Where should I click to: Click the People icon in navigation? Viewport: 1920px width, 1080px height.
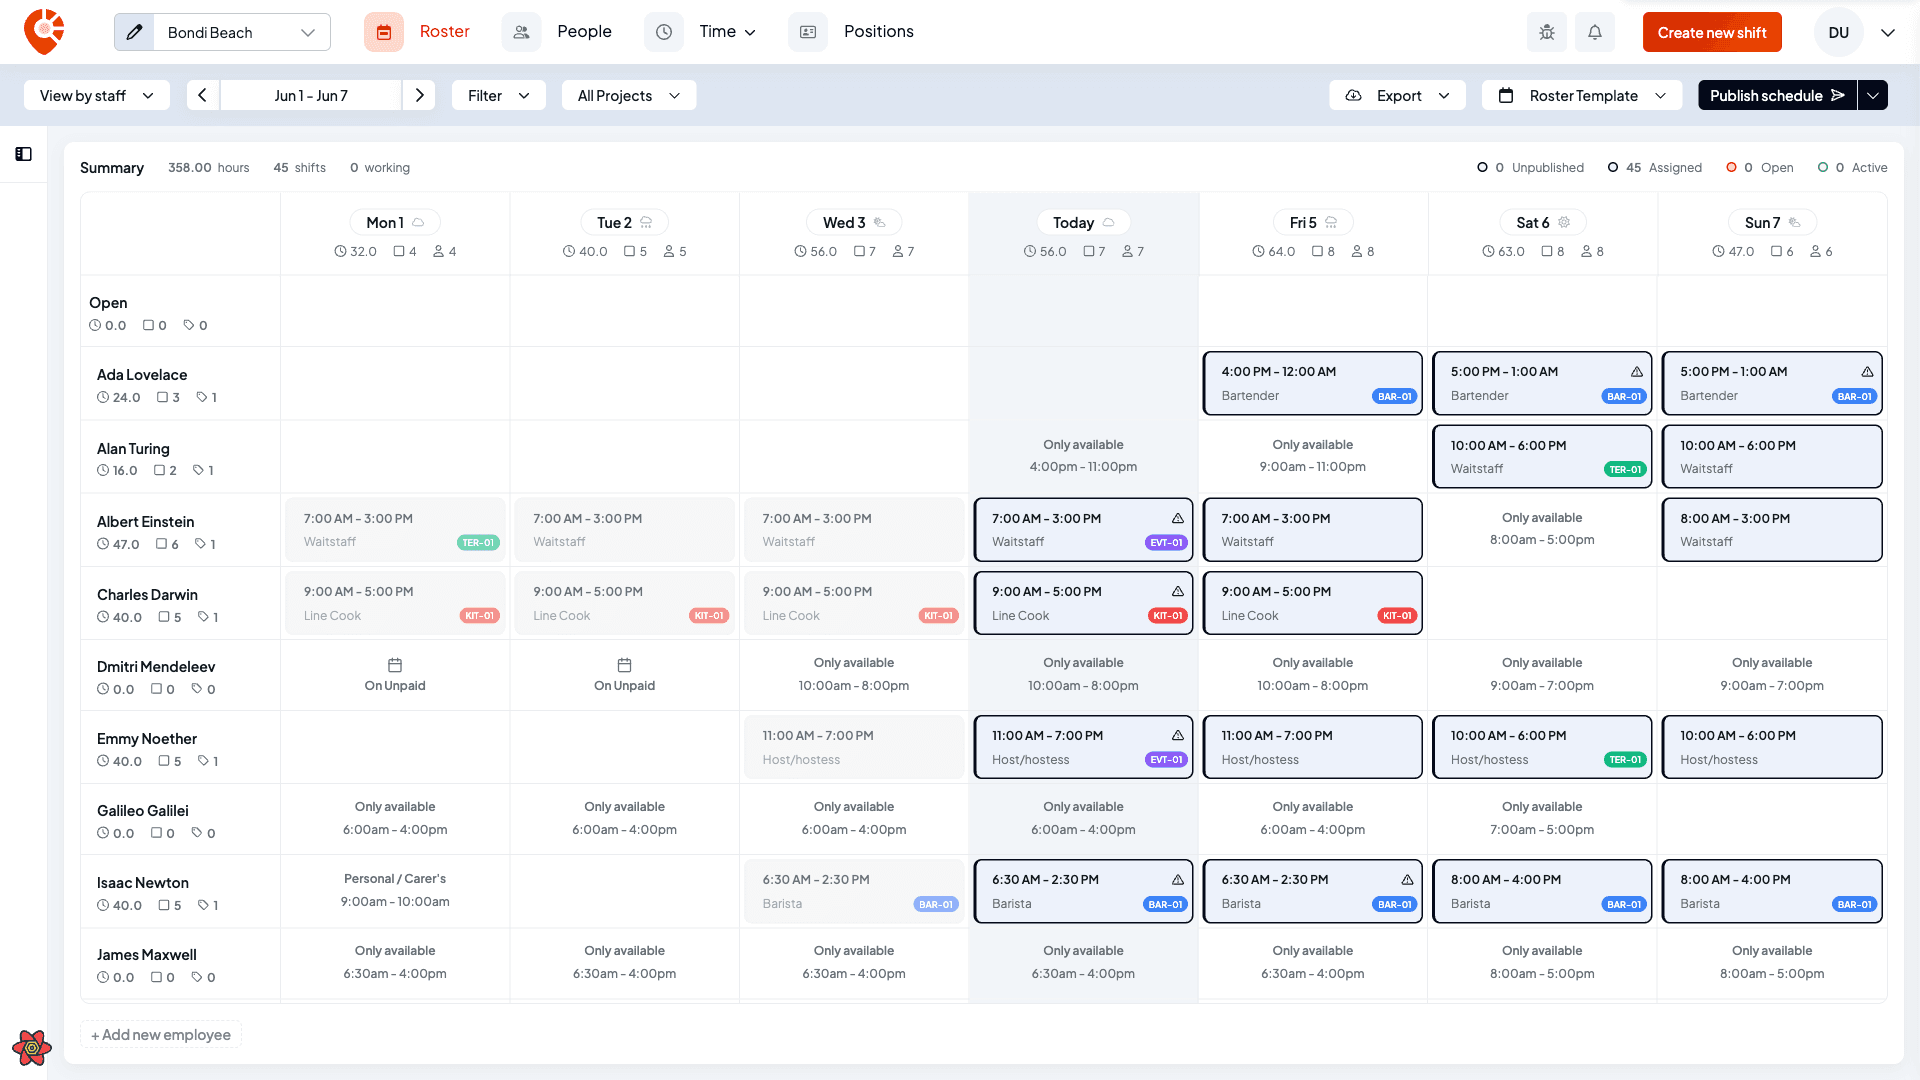(521, 32)
